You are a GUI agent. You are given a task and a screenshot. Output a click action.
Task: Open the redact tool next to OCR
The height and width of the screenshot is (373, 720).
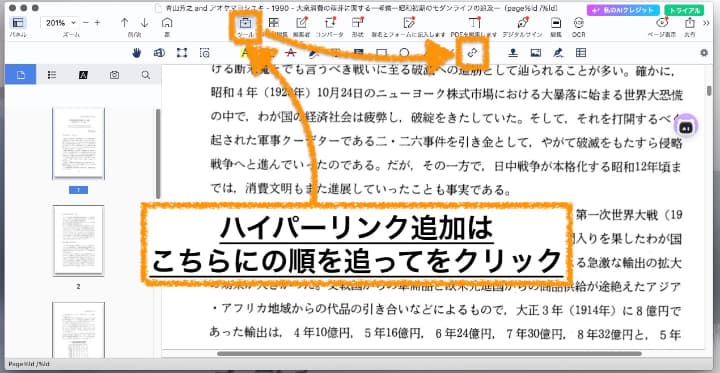tap(556, 26)
